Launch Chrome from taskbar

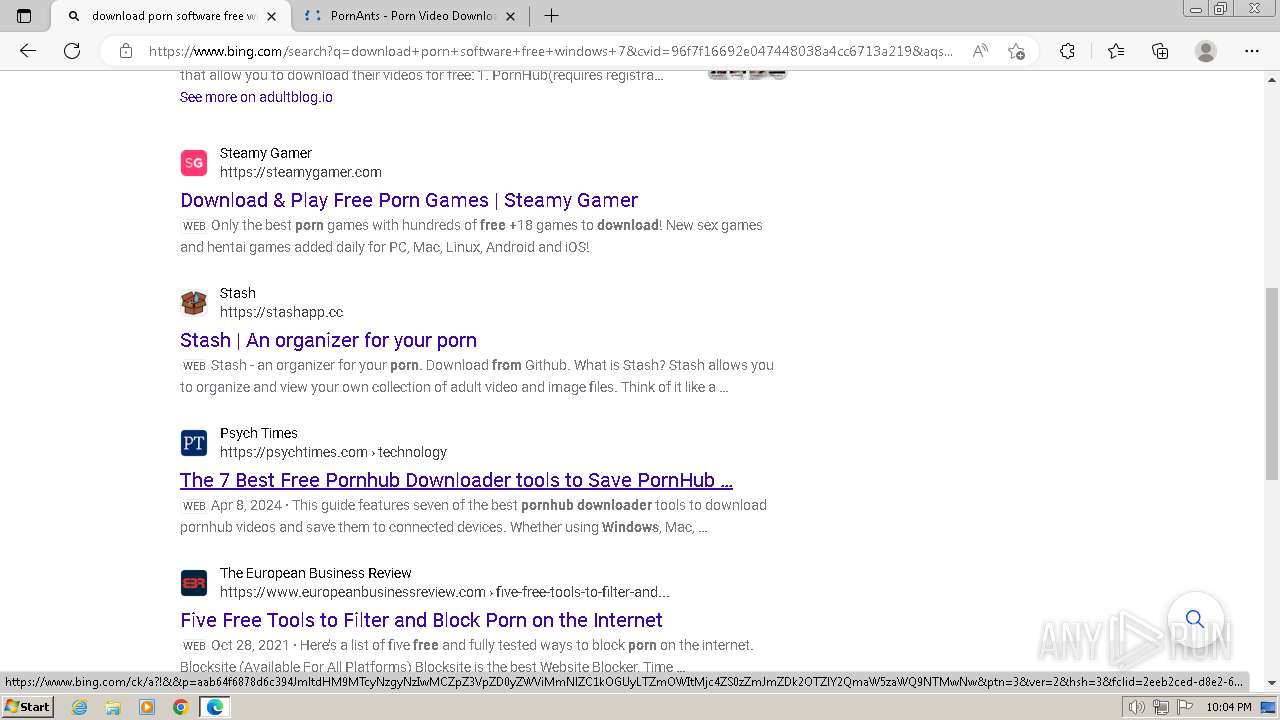[180, 707]
